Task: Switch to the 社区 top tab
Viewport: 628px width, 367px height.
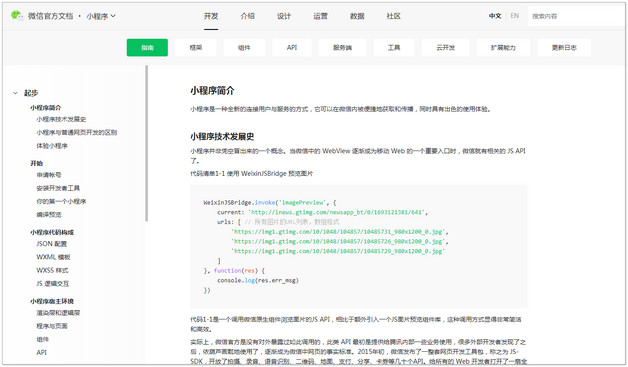Action: [x=394, y=16]
